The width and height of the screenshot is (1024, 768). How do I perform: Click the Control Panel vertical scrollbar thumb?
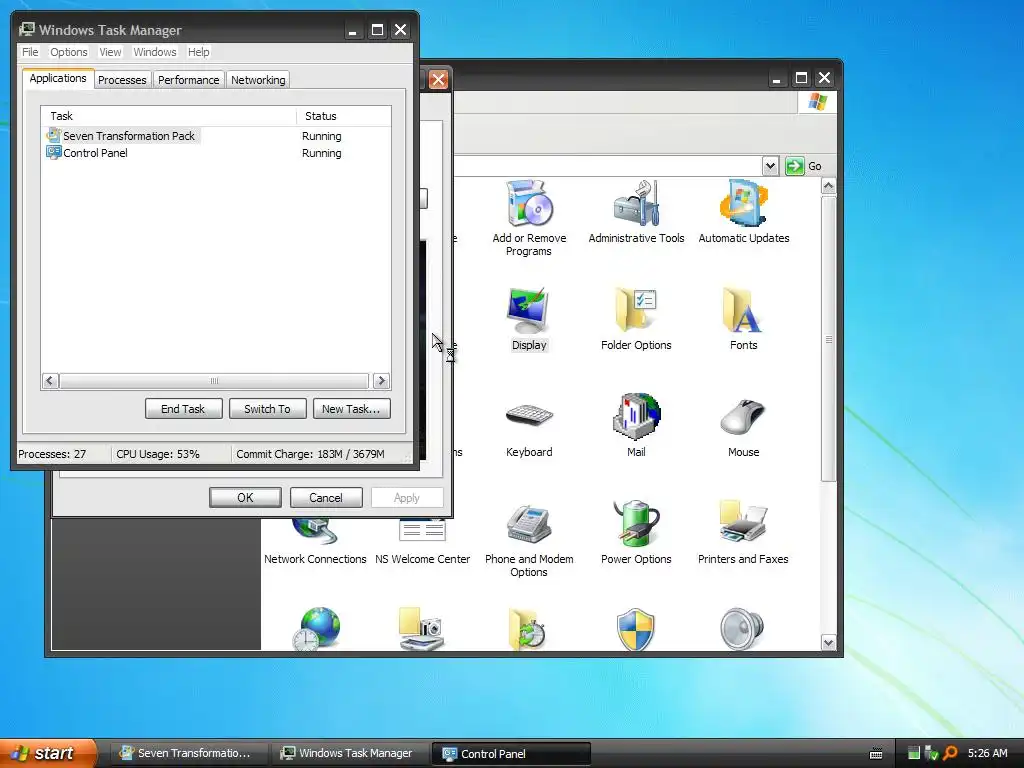(x=829, y=339)
